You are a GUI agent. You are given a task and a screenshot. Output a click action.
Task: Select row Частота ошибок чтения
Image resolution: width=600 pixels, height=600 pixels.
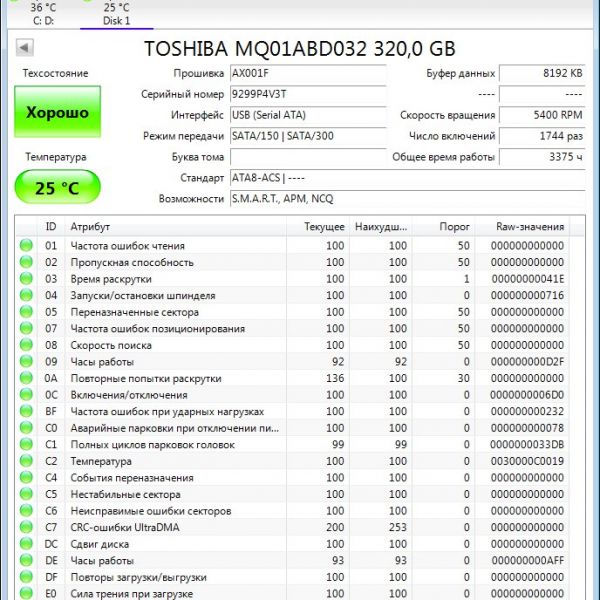[293, 245]
